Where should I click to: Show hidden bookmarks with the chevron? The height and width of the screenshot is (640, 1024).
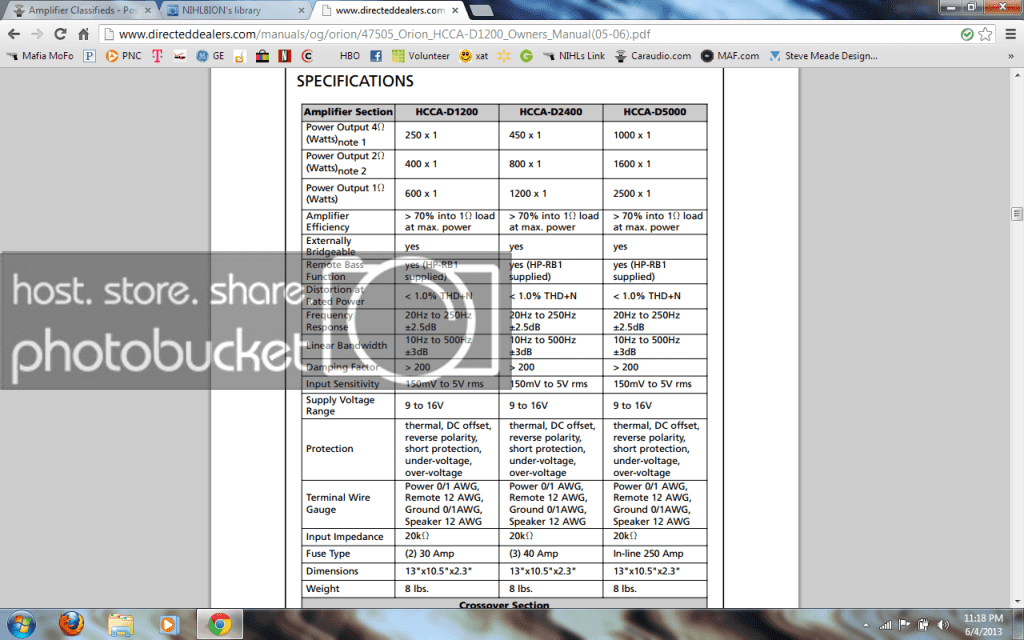pyautogui.click(x=1011, y=56)
